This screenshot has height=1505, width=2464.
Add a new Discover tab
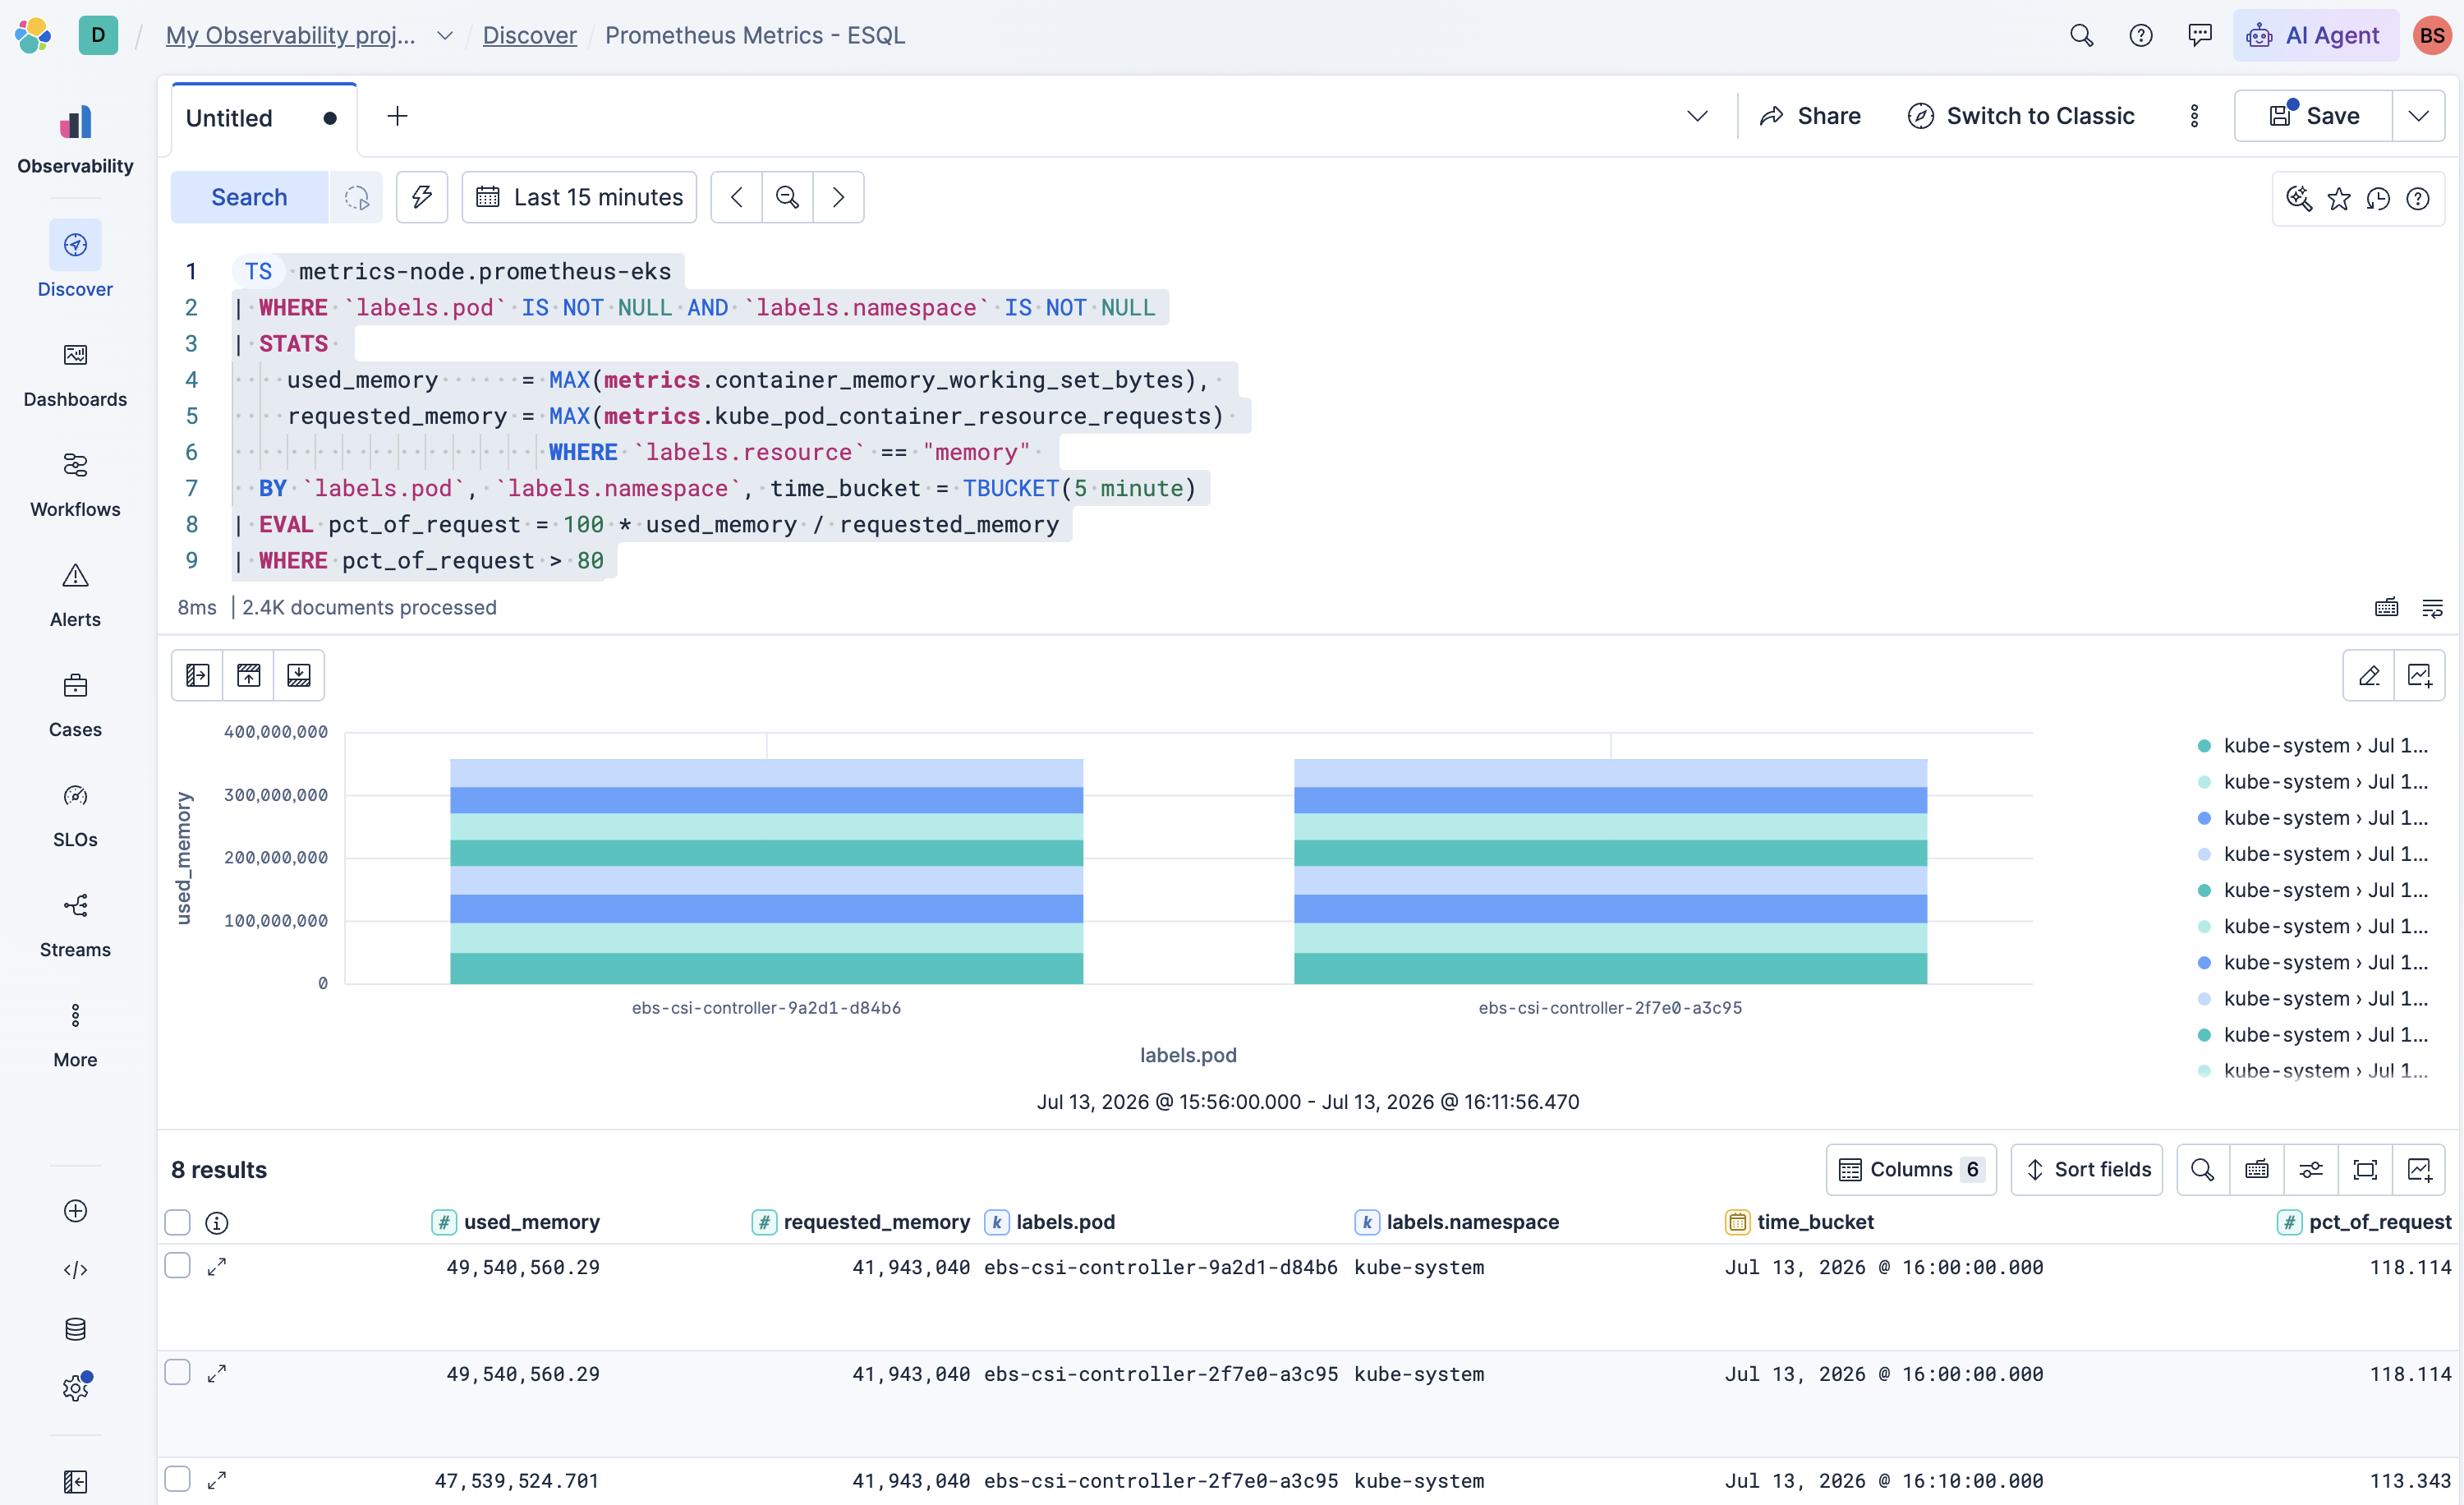pos(397,116)
